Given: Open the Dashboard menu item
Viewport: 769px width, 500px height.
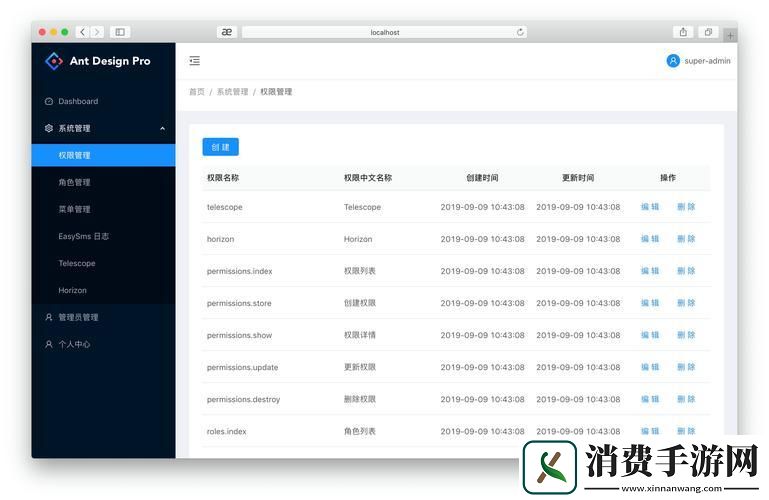Looking at the screenshot, I should coord(103,101).
